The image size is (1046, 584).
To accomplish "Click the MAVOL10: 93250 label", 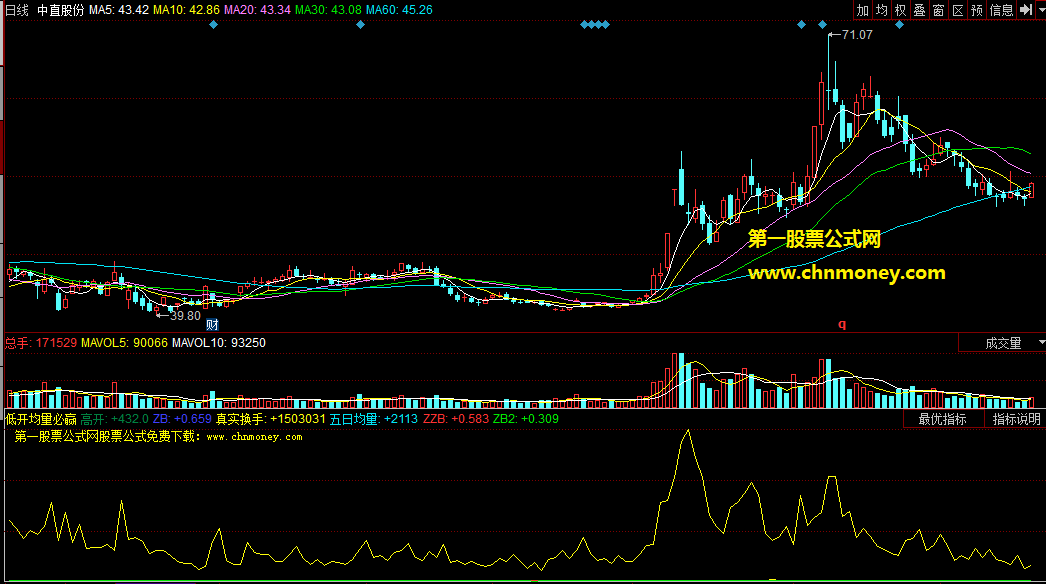I will (219, 343).
